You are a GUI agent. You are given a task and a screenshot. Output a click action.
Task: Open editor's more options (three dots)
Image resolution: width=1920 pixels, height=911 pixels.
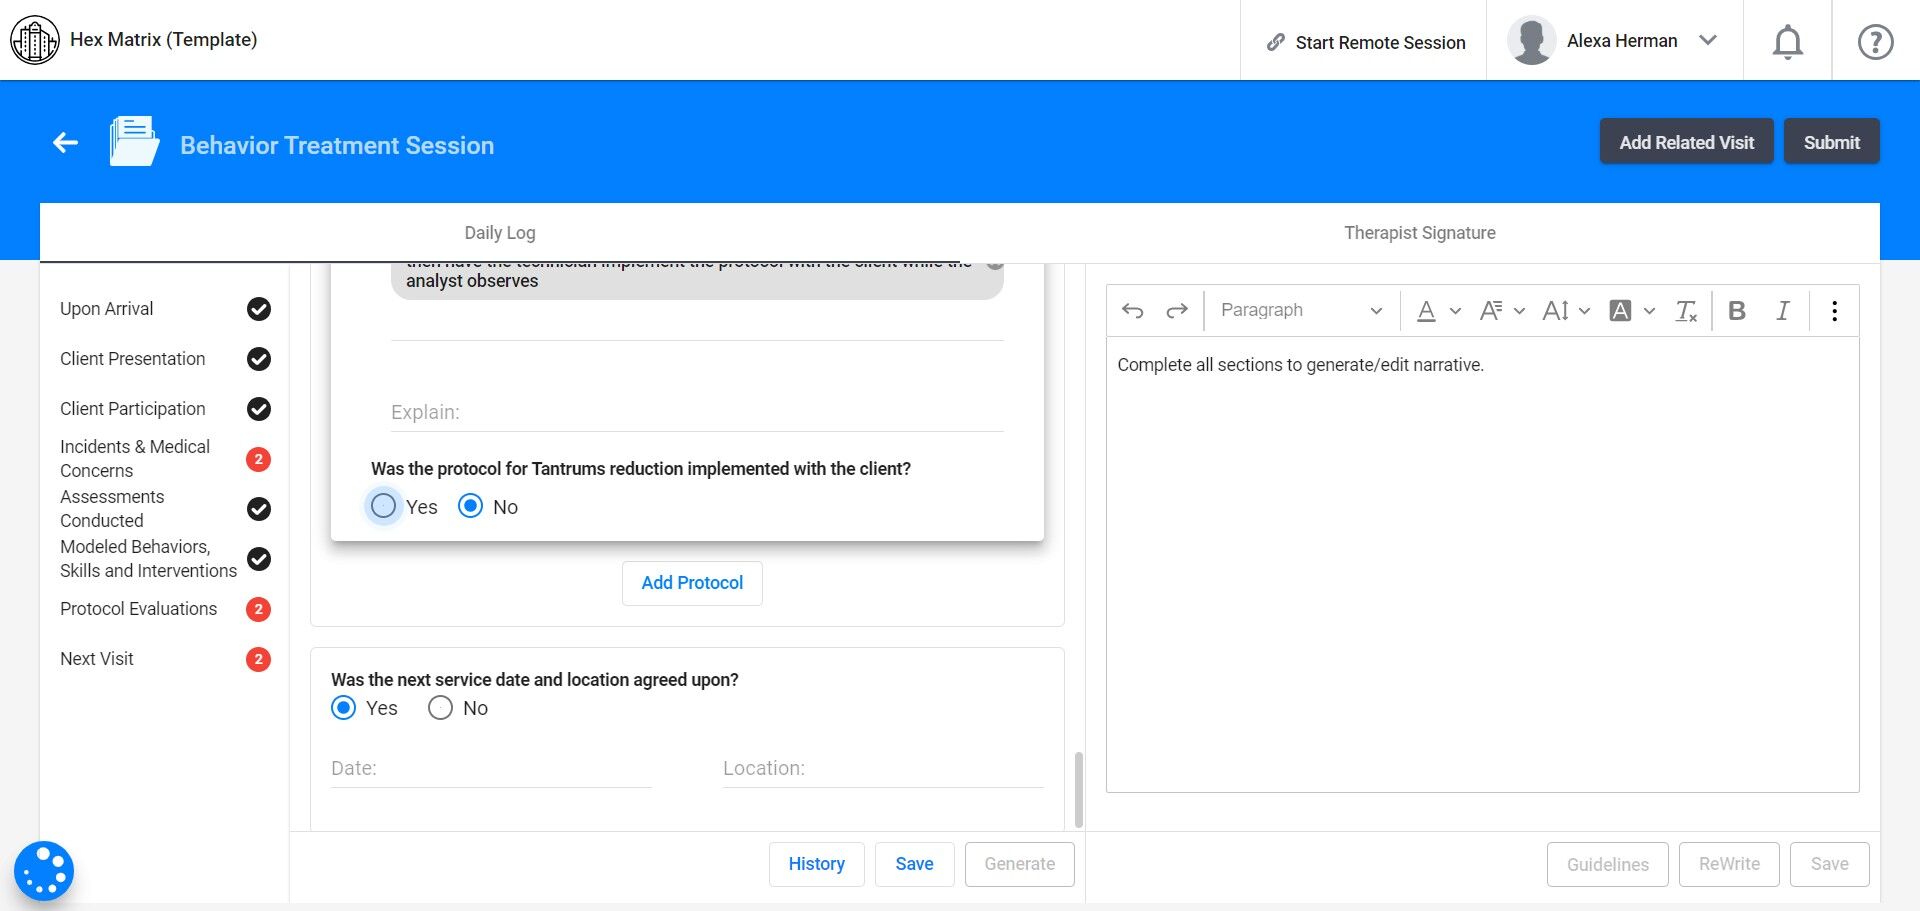[1834, 311]
